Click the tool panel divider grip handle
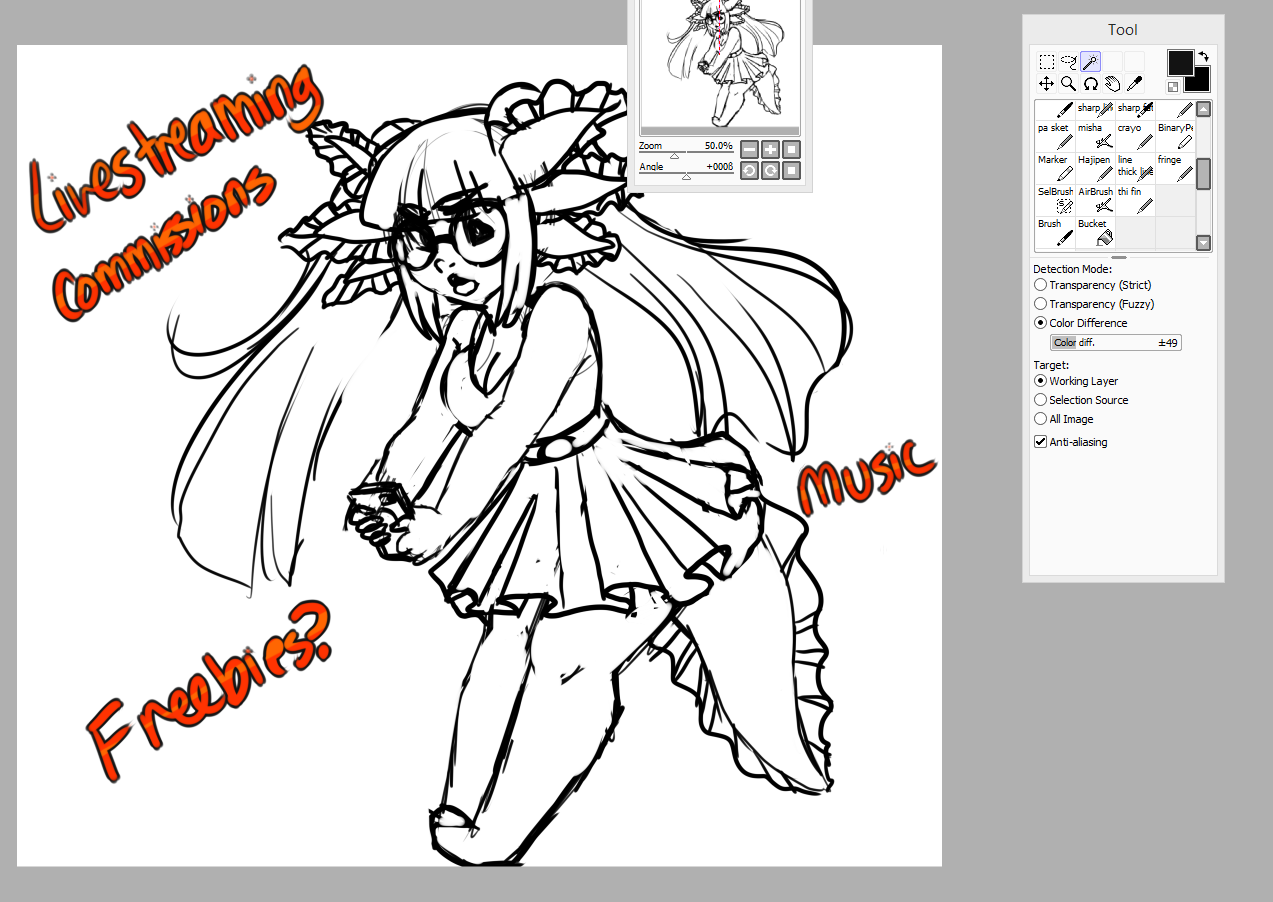1273x902 pixels. pos(1119,257)
